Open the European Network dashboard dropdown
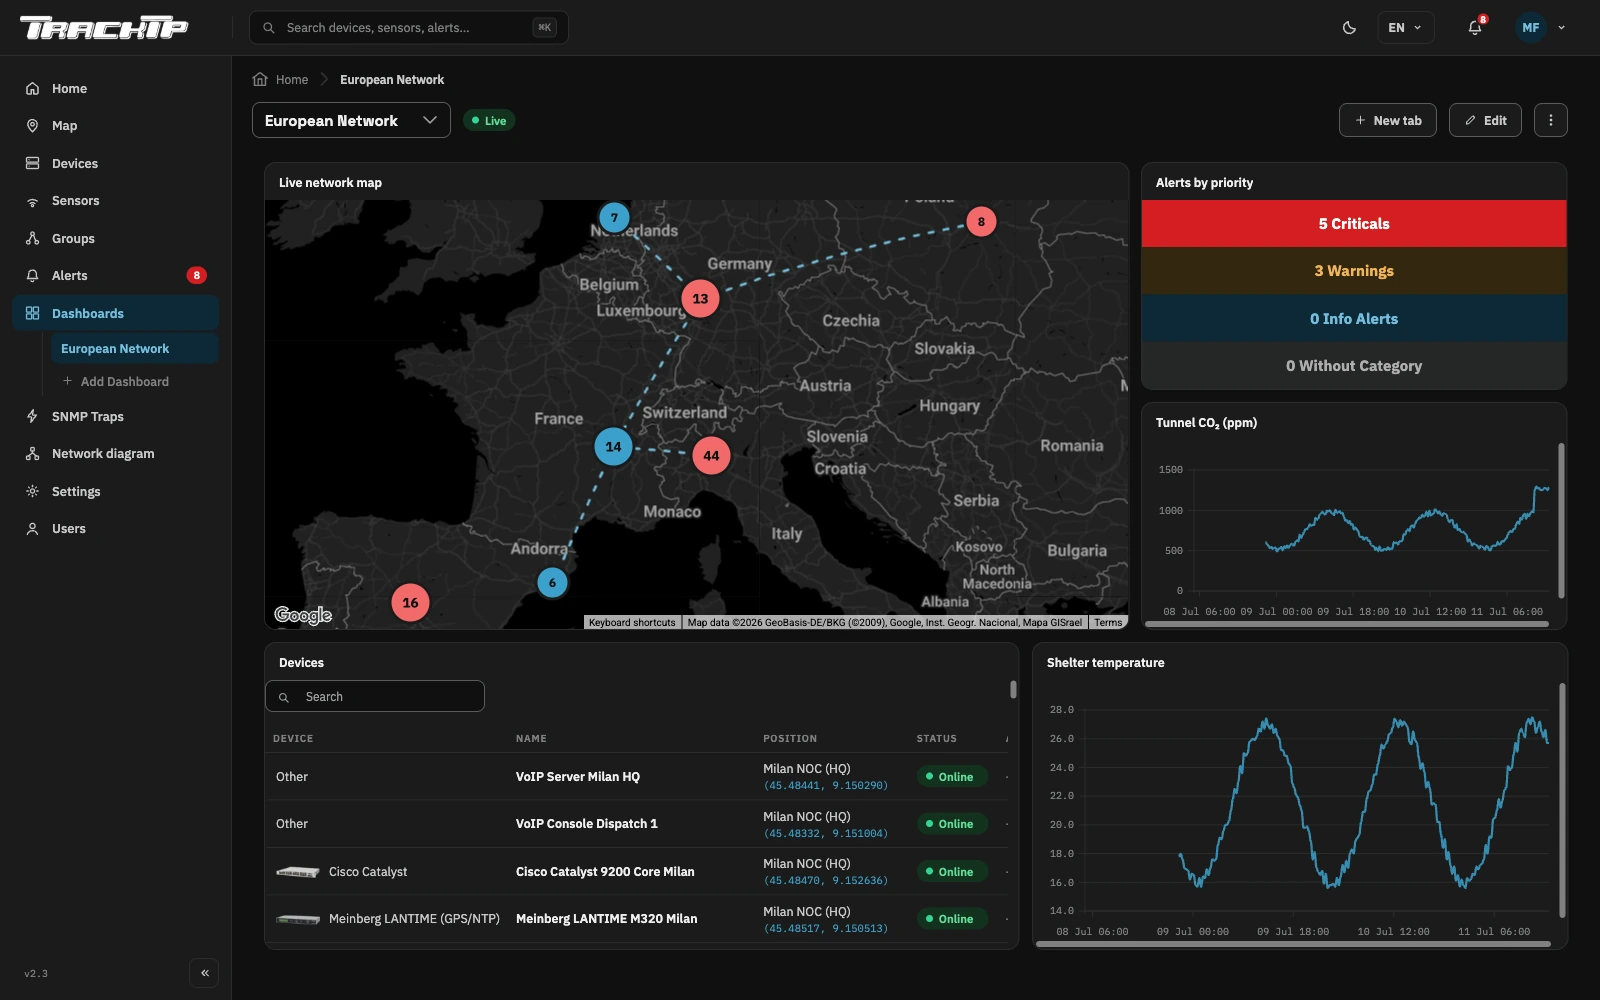 point(351,120)
